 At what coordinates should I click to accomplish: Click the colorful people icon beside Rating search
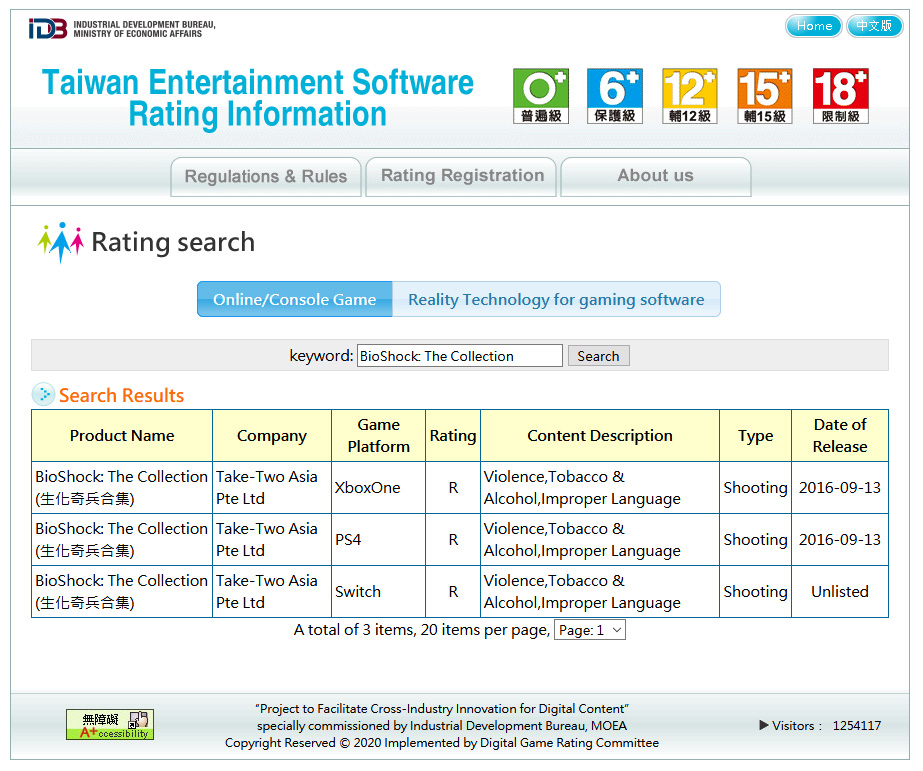[60, 242]
